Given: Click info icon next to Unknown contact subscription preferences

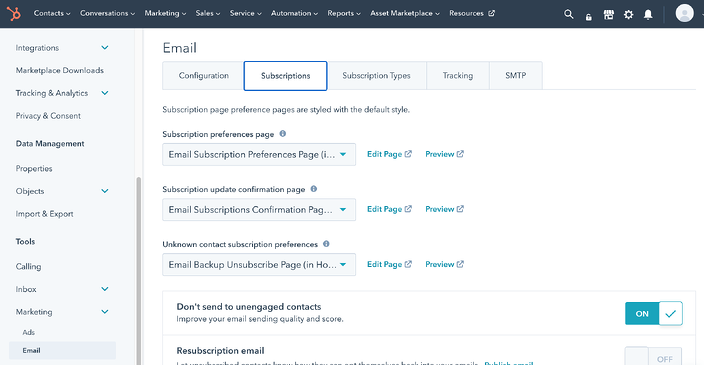Looking at the screenshot, I should (326, 244).
